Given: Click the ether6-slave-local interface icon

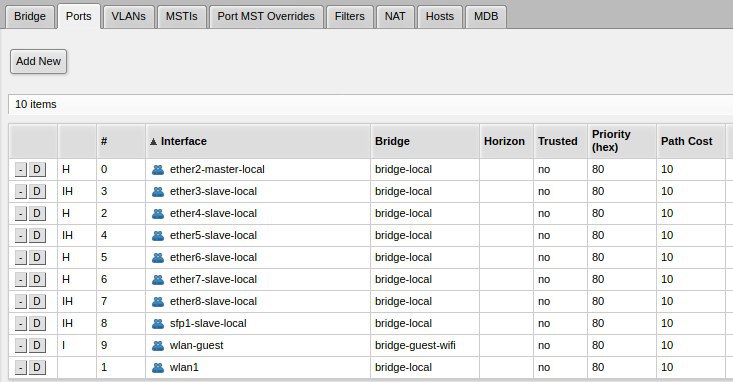Looking at the screenshot, I should (158, 258).
